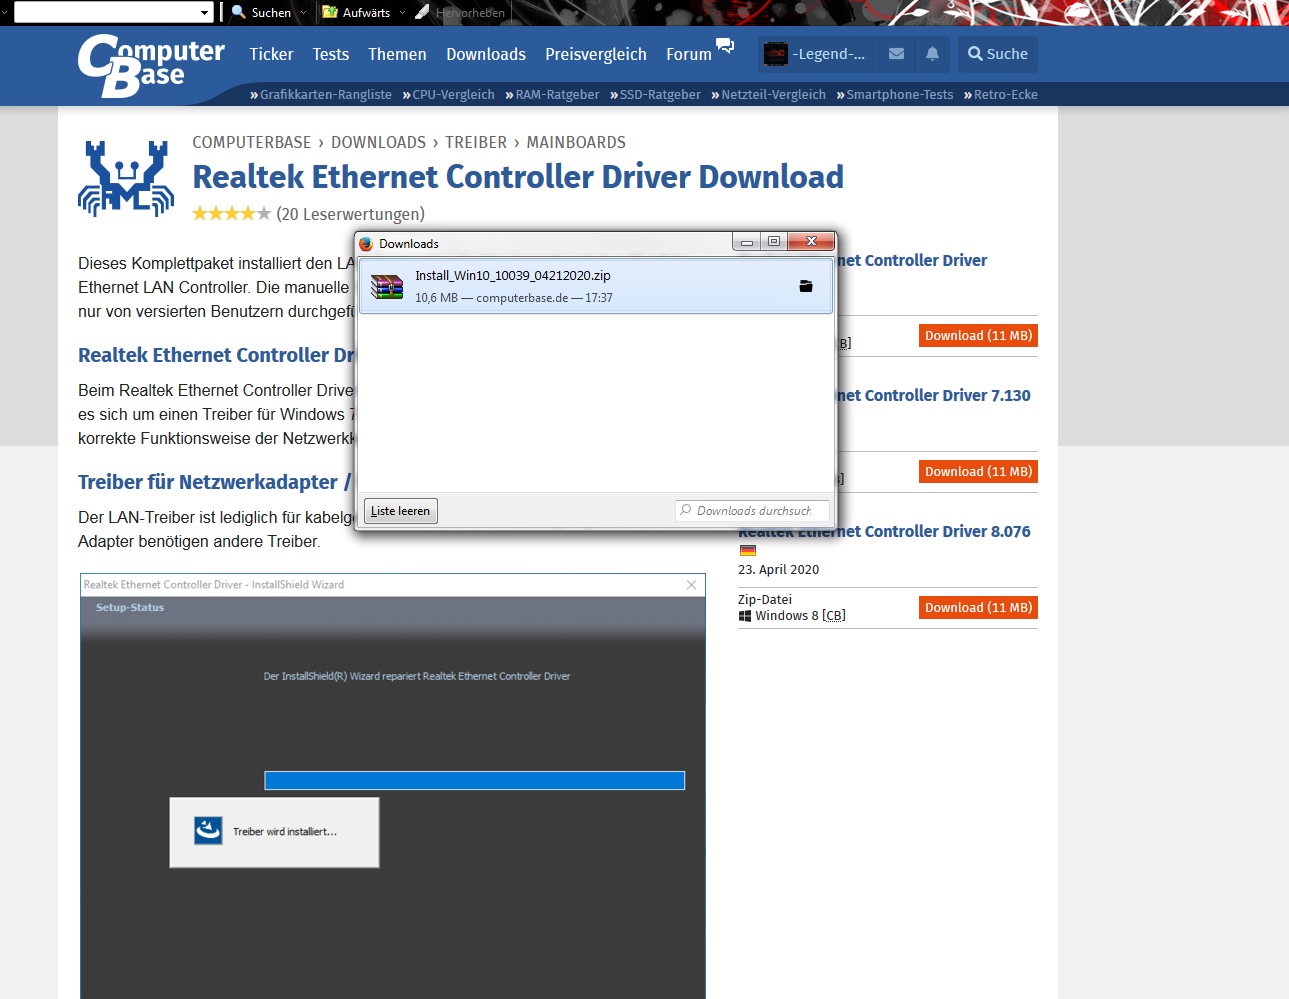The width and height of the screenshot is (1289, 999).
Task: Open the Grafikkarten-Rangliste link
Action: pyautogui.click(x=326, y=95)
